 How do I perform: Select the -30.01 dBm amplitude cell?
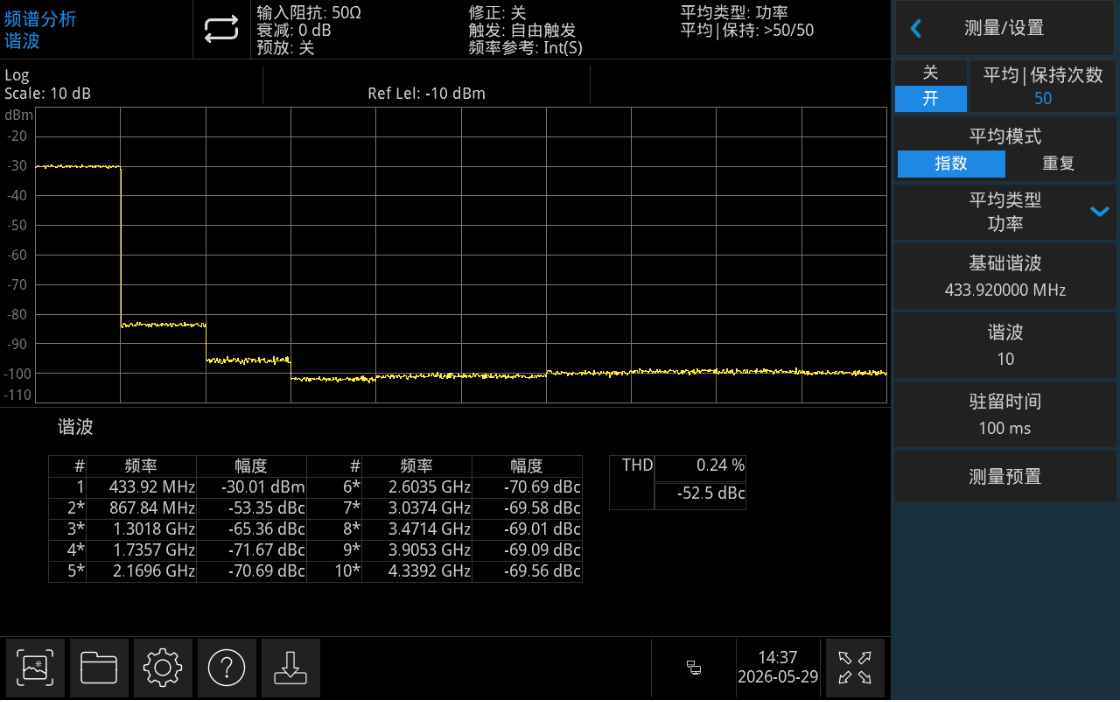[x=251, y=487]
